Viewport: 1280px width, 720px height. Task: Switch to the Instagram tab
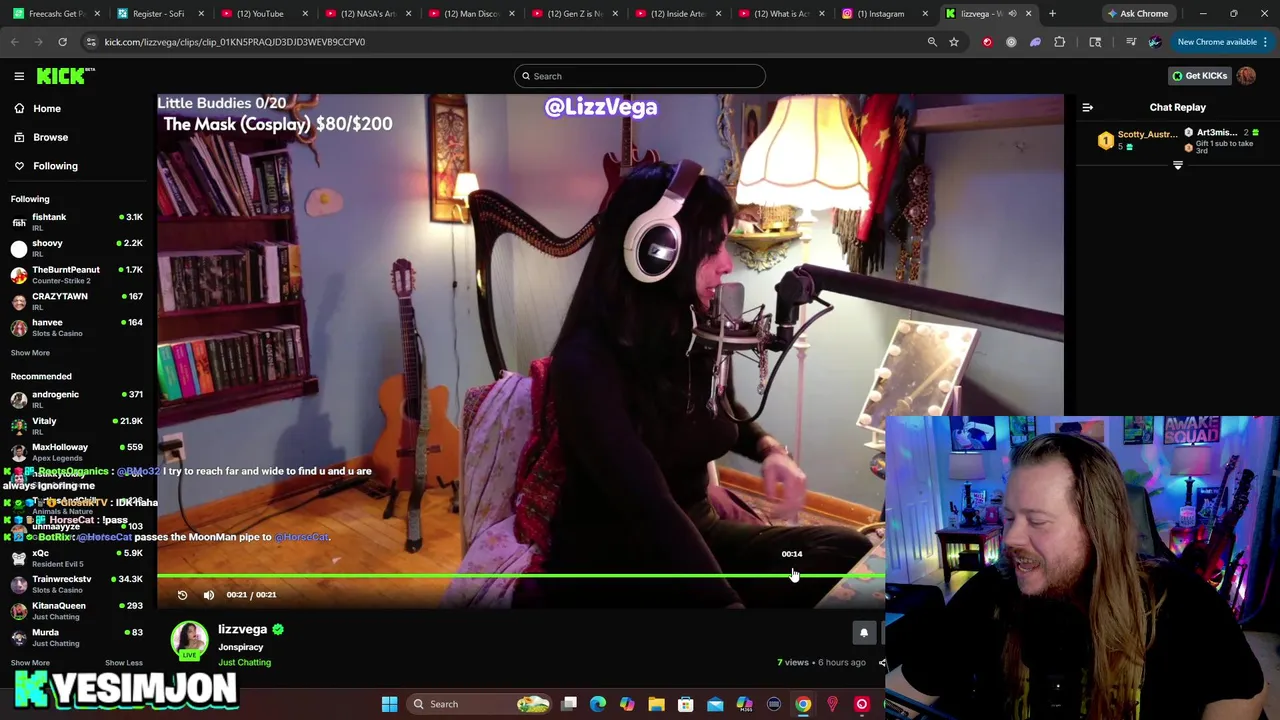(x=887, y=14)
